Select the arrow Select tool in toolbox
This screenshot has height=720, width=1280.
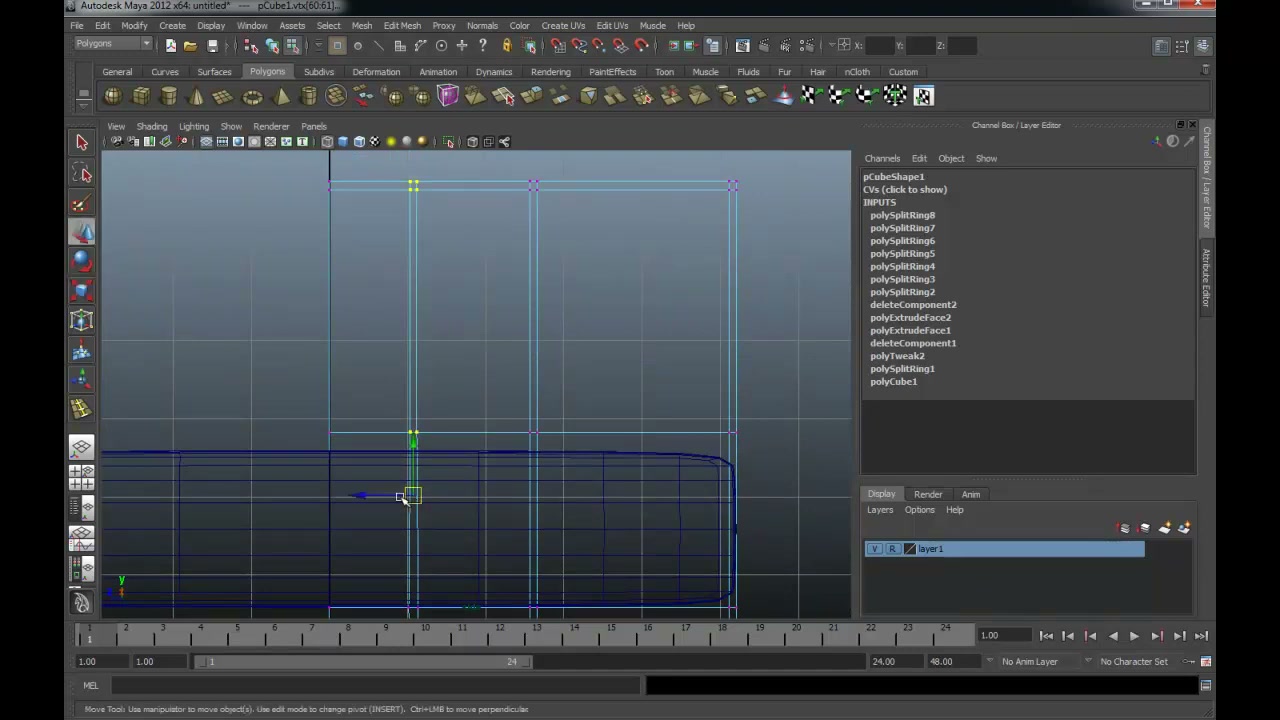pos(82,143)
